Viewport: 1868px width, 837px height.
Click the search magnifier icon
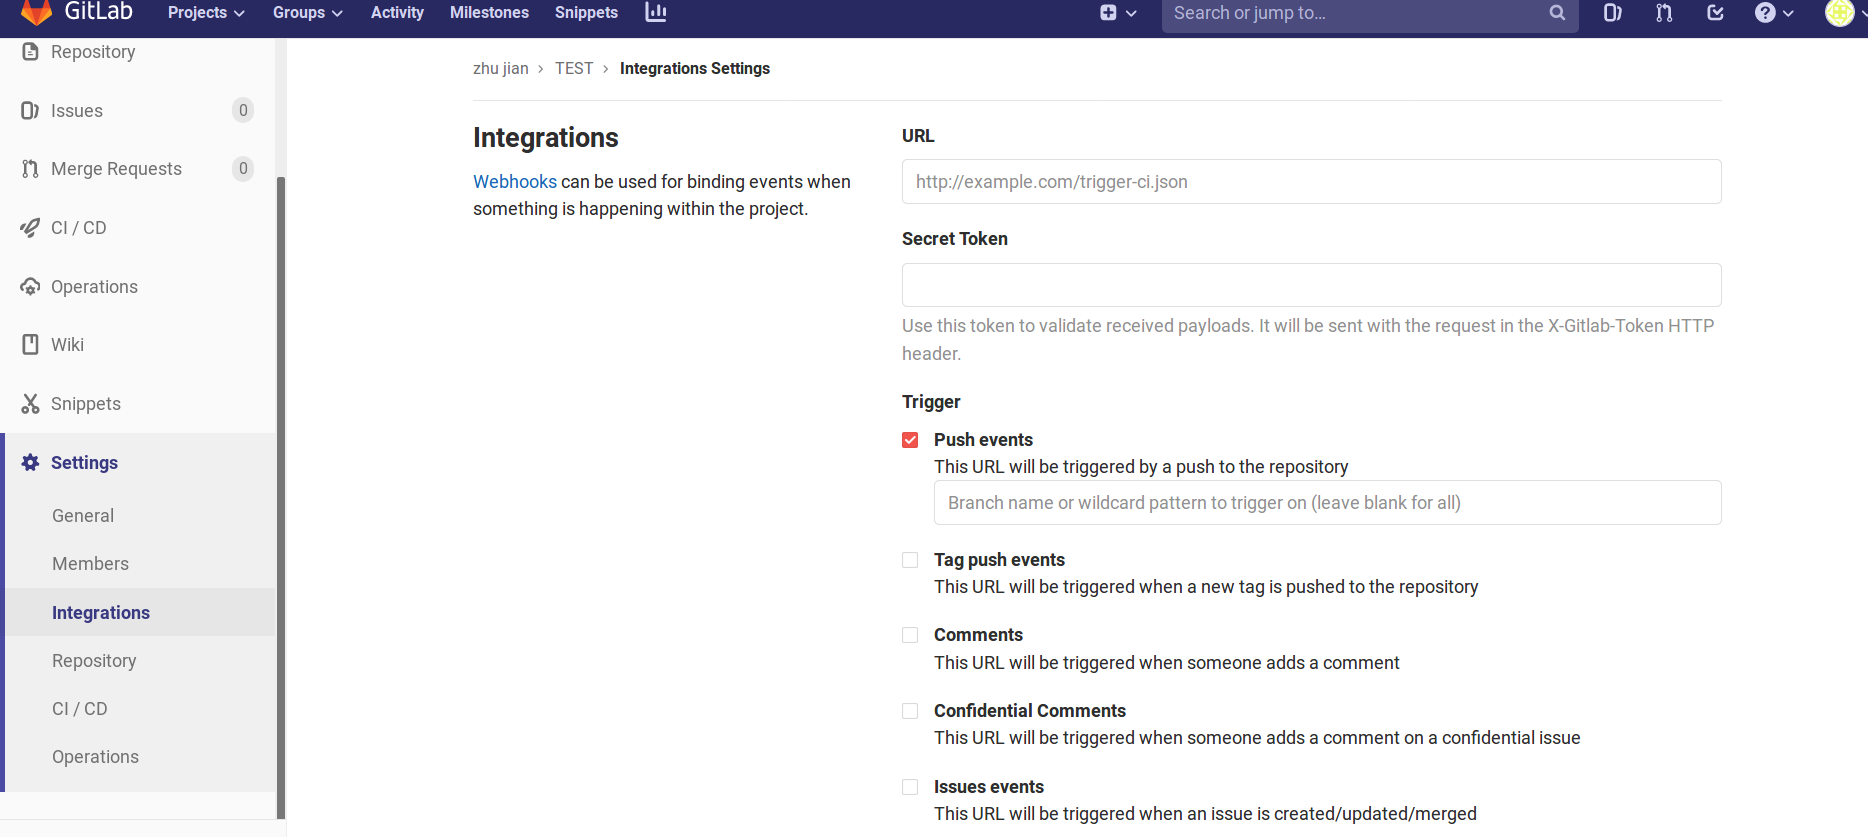click(1557, 13)
